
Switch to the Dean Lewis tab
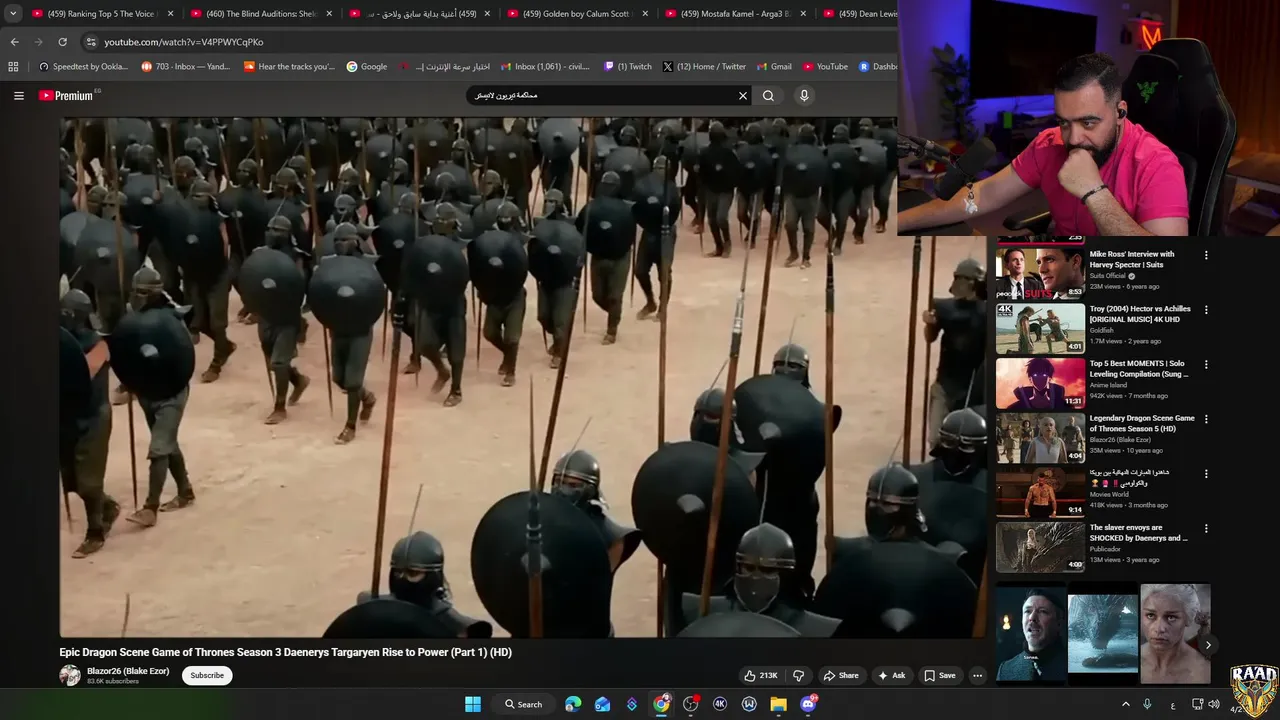pyautogui.click(x=858, y=14)
